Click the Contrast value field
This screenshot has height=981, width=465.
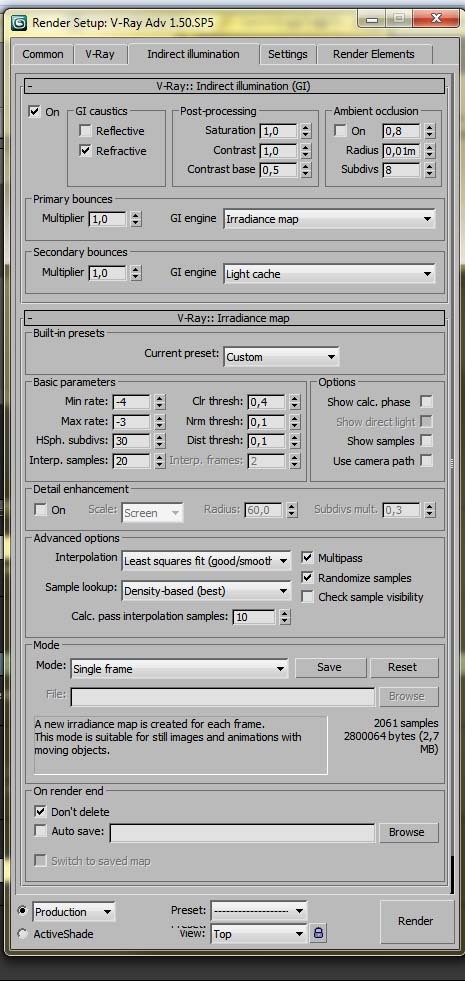click(277, 151)
